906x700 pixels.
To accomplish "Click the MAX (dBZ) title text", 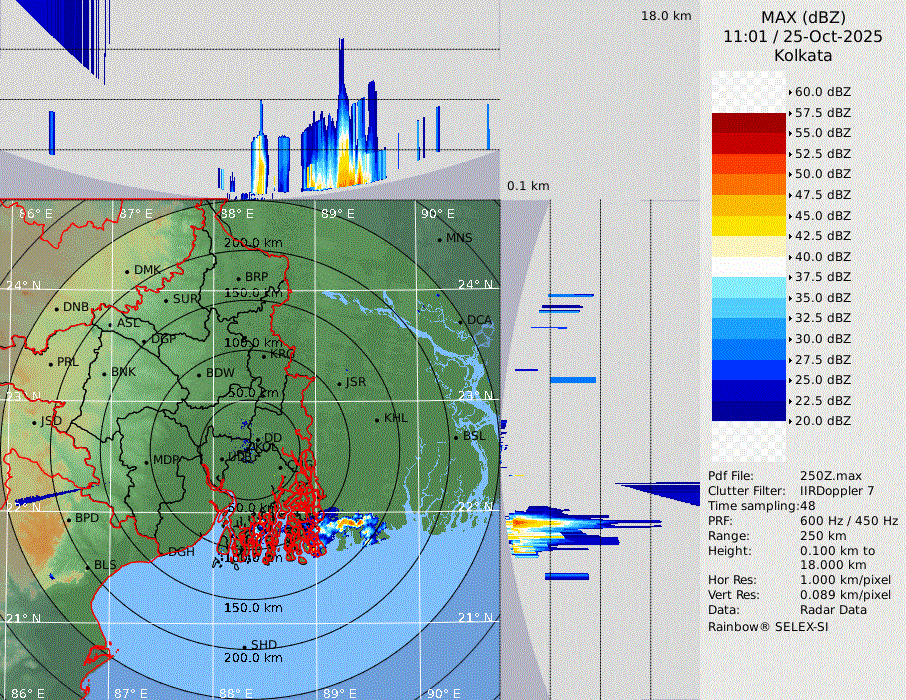I will [x=803, y=17].
